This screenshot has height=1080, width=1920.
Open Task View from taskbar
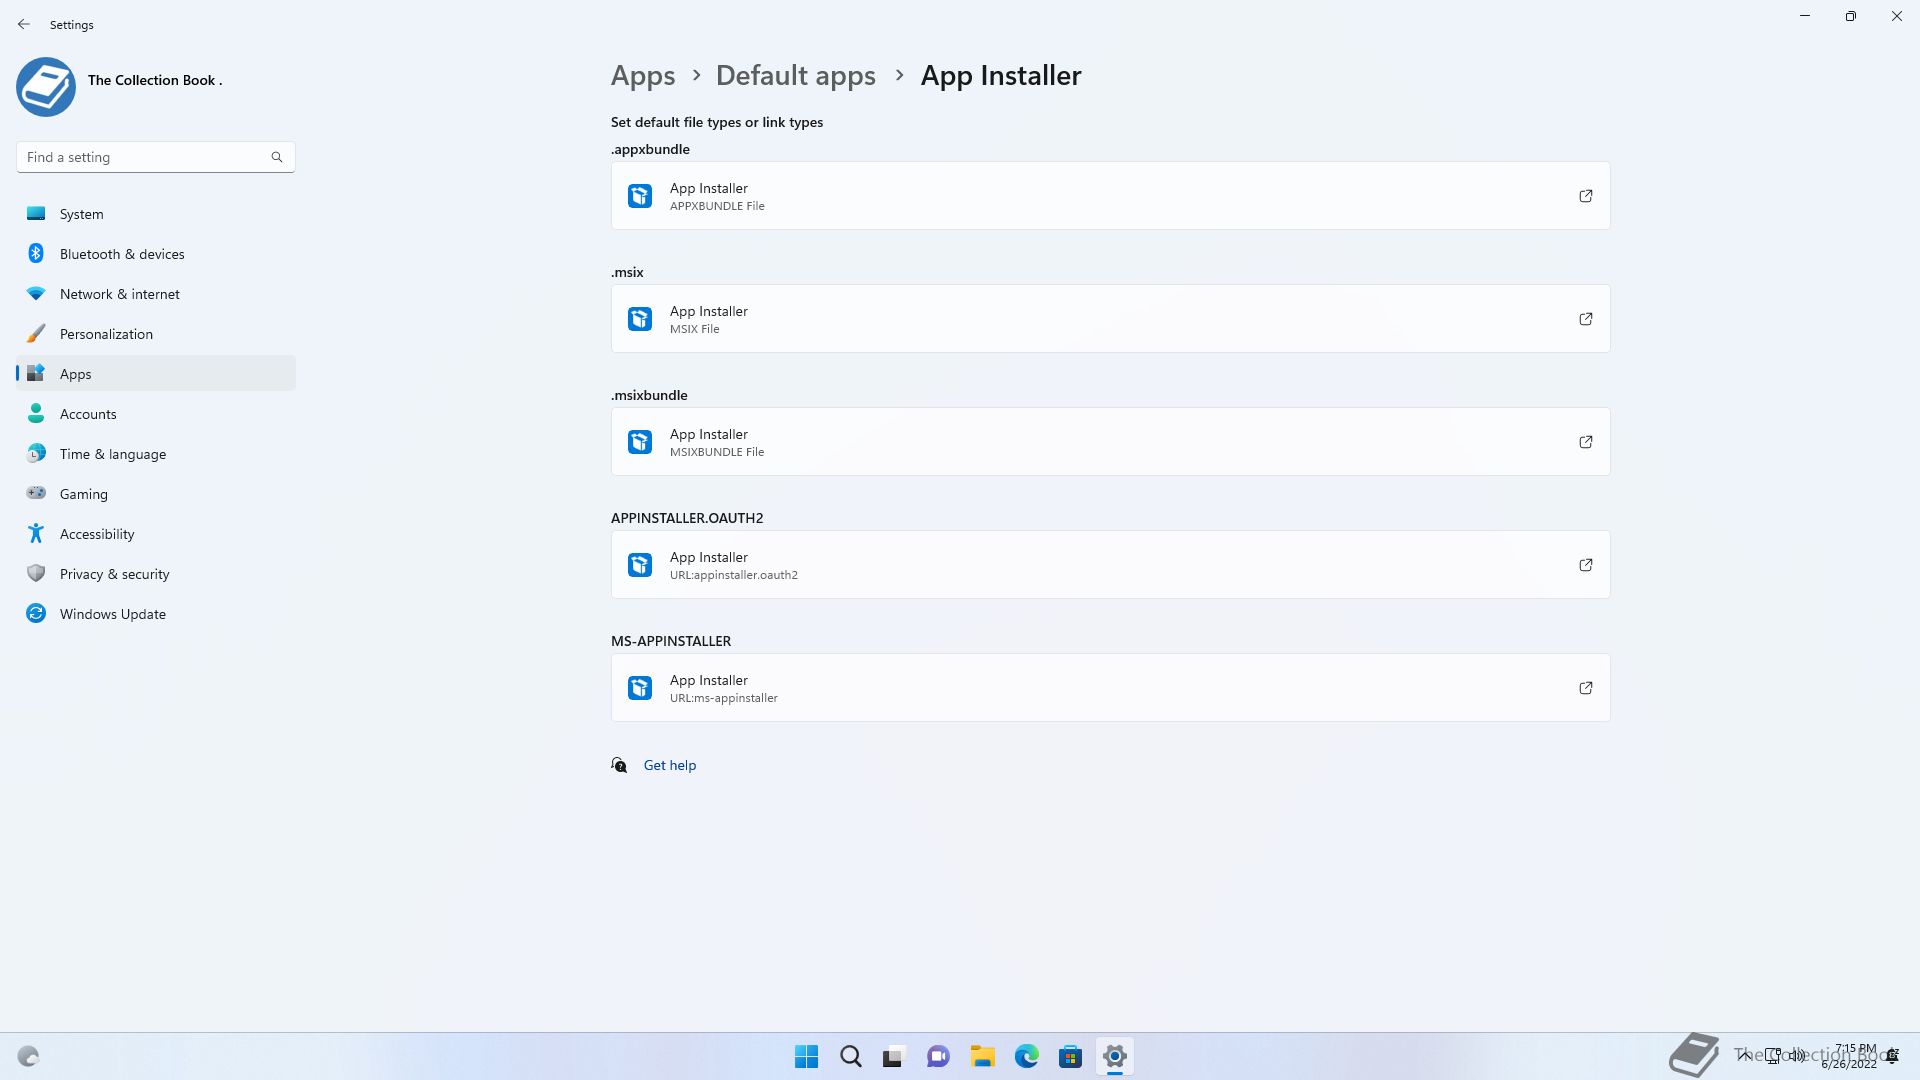coord(894,1056)
